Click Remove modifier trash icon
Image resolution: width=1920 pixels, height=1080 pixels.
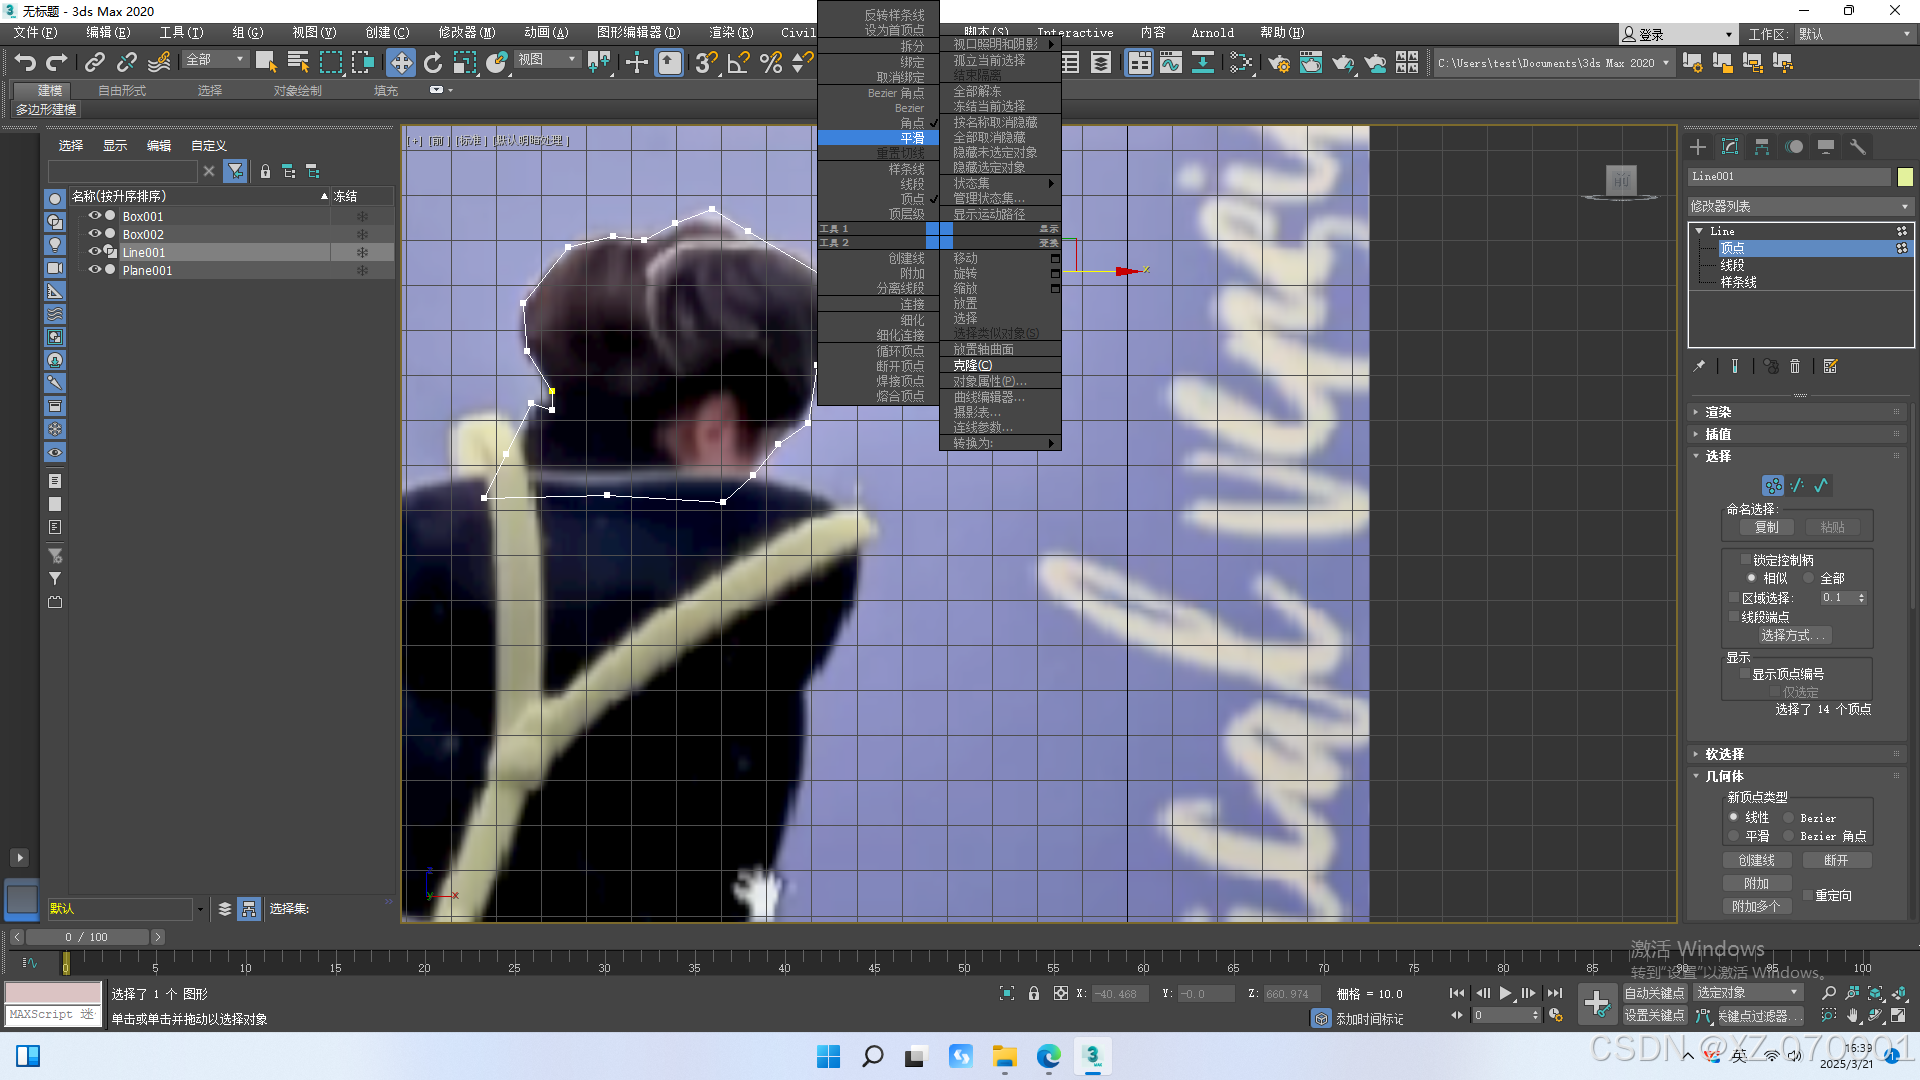coord(1795,367)
